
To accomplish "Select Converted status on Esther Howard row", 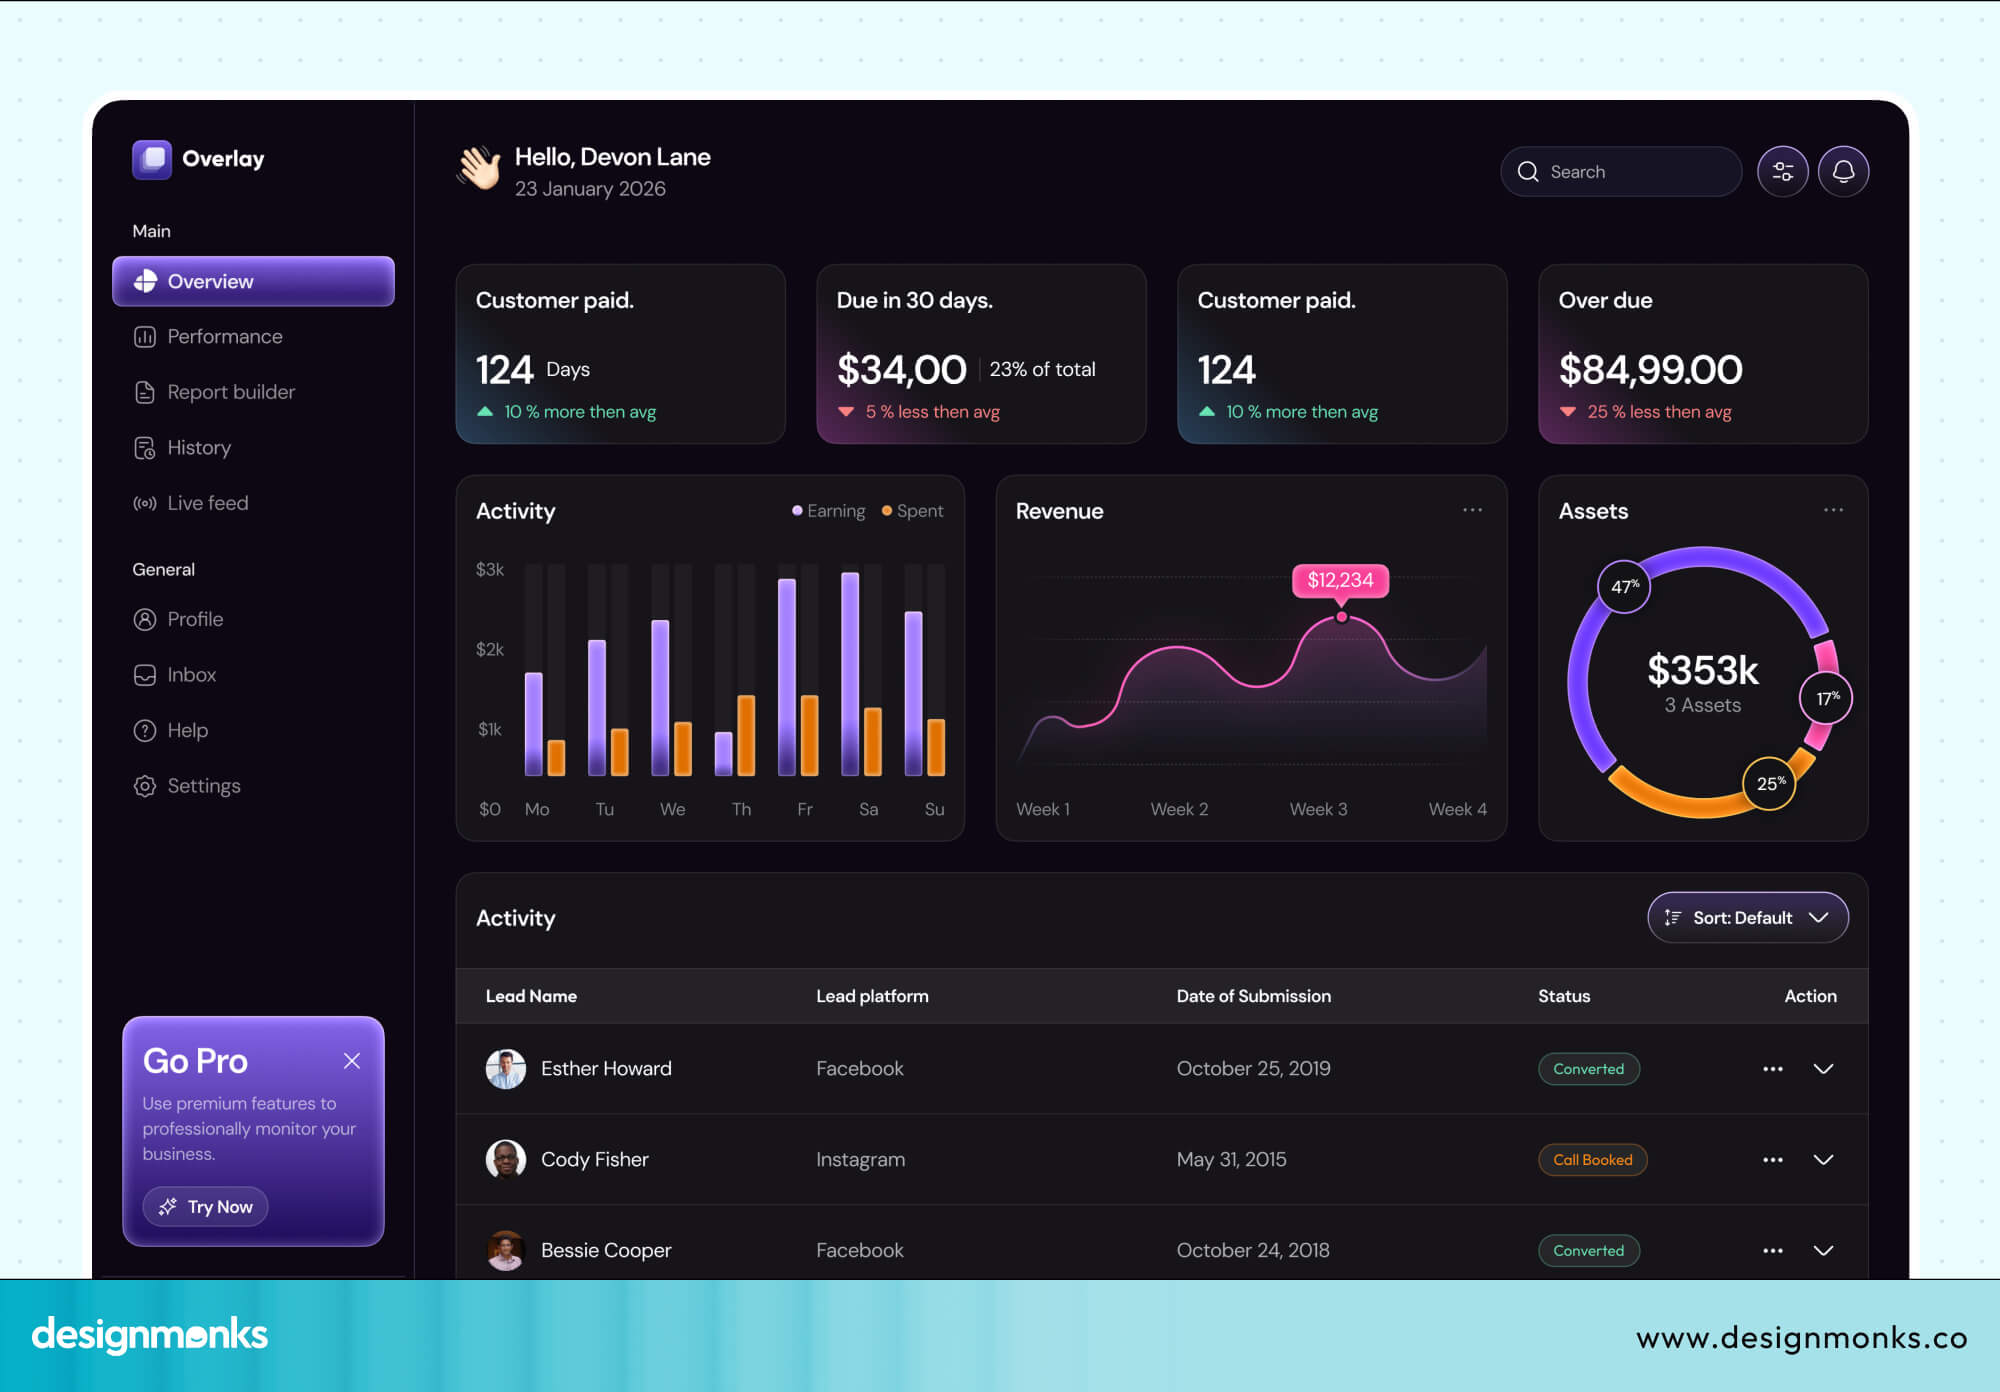I will [x=1588, y=1068].
